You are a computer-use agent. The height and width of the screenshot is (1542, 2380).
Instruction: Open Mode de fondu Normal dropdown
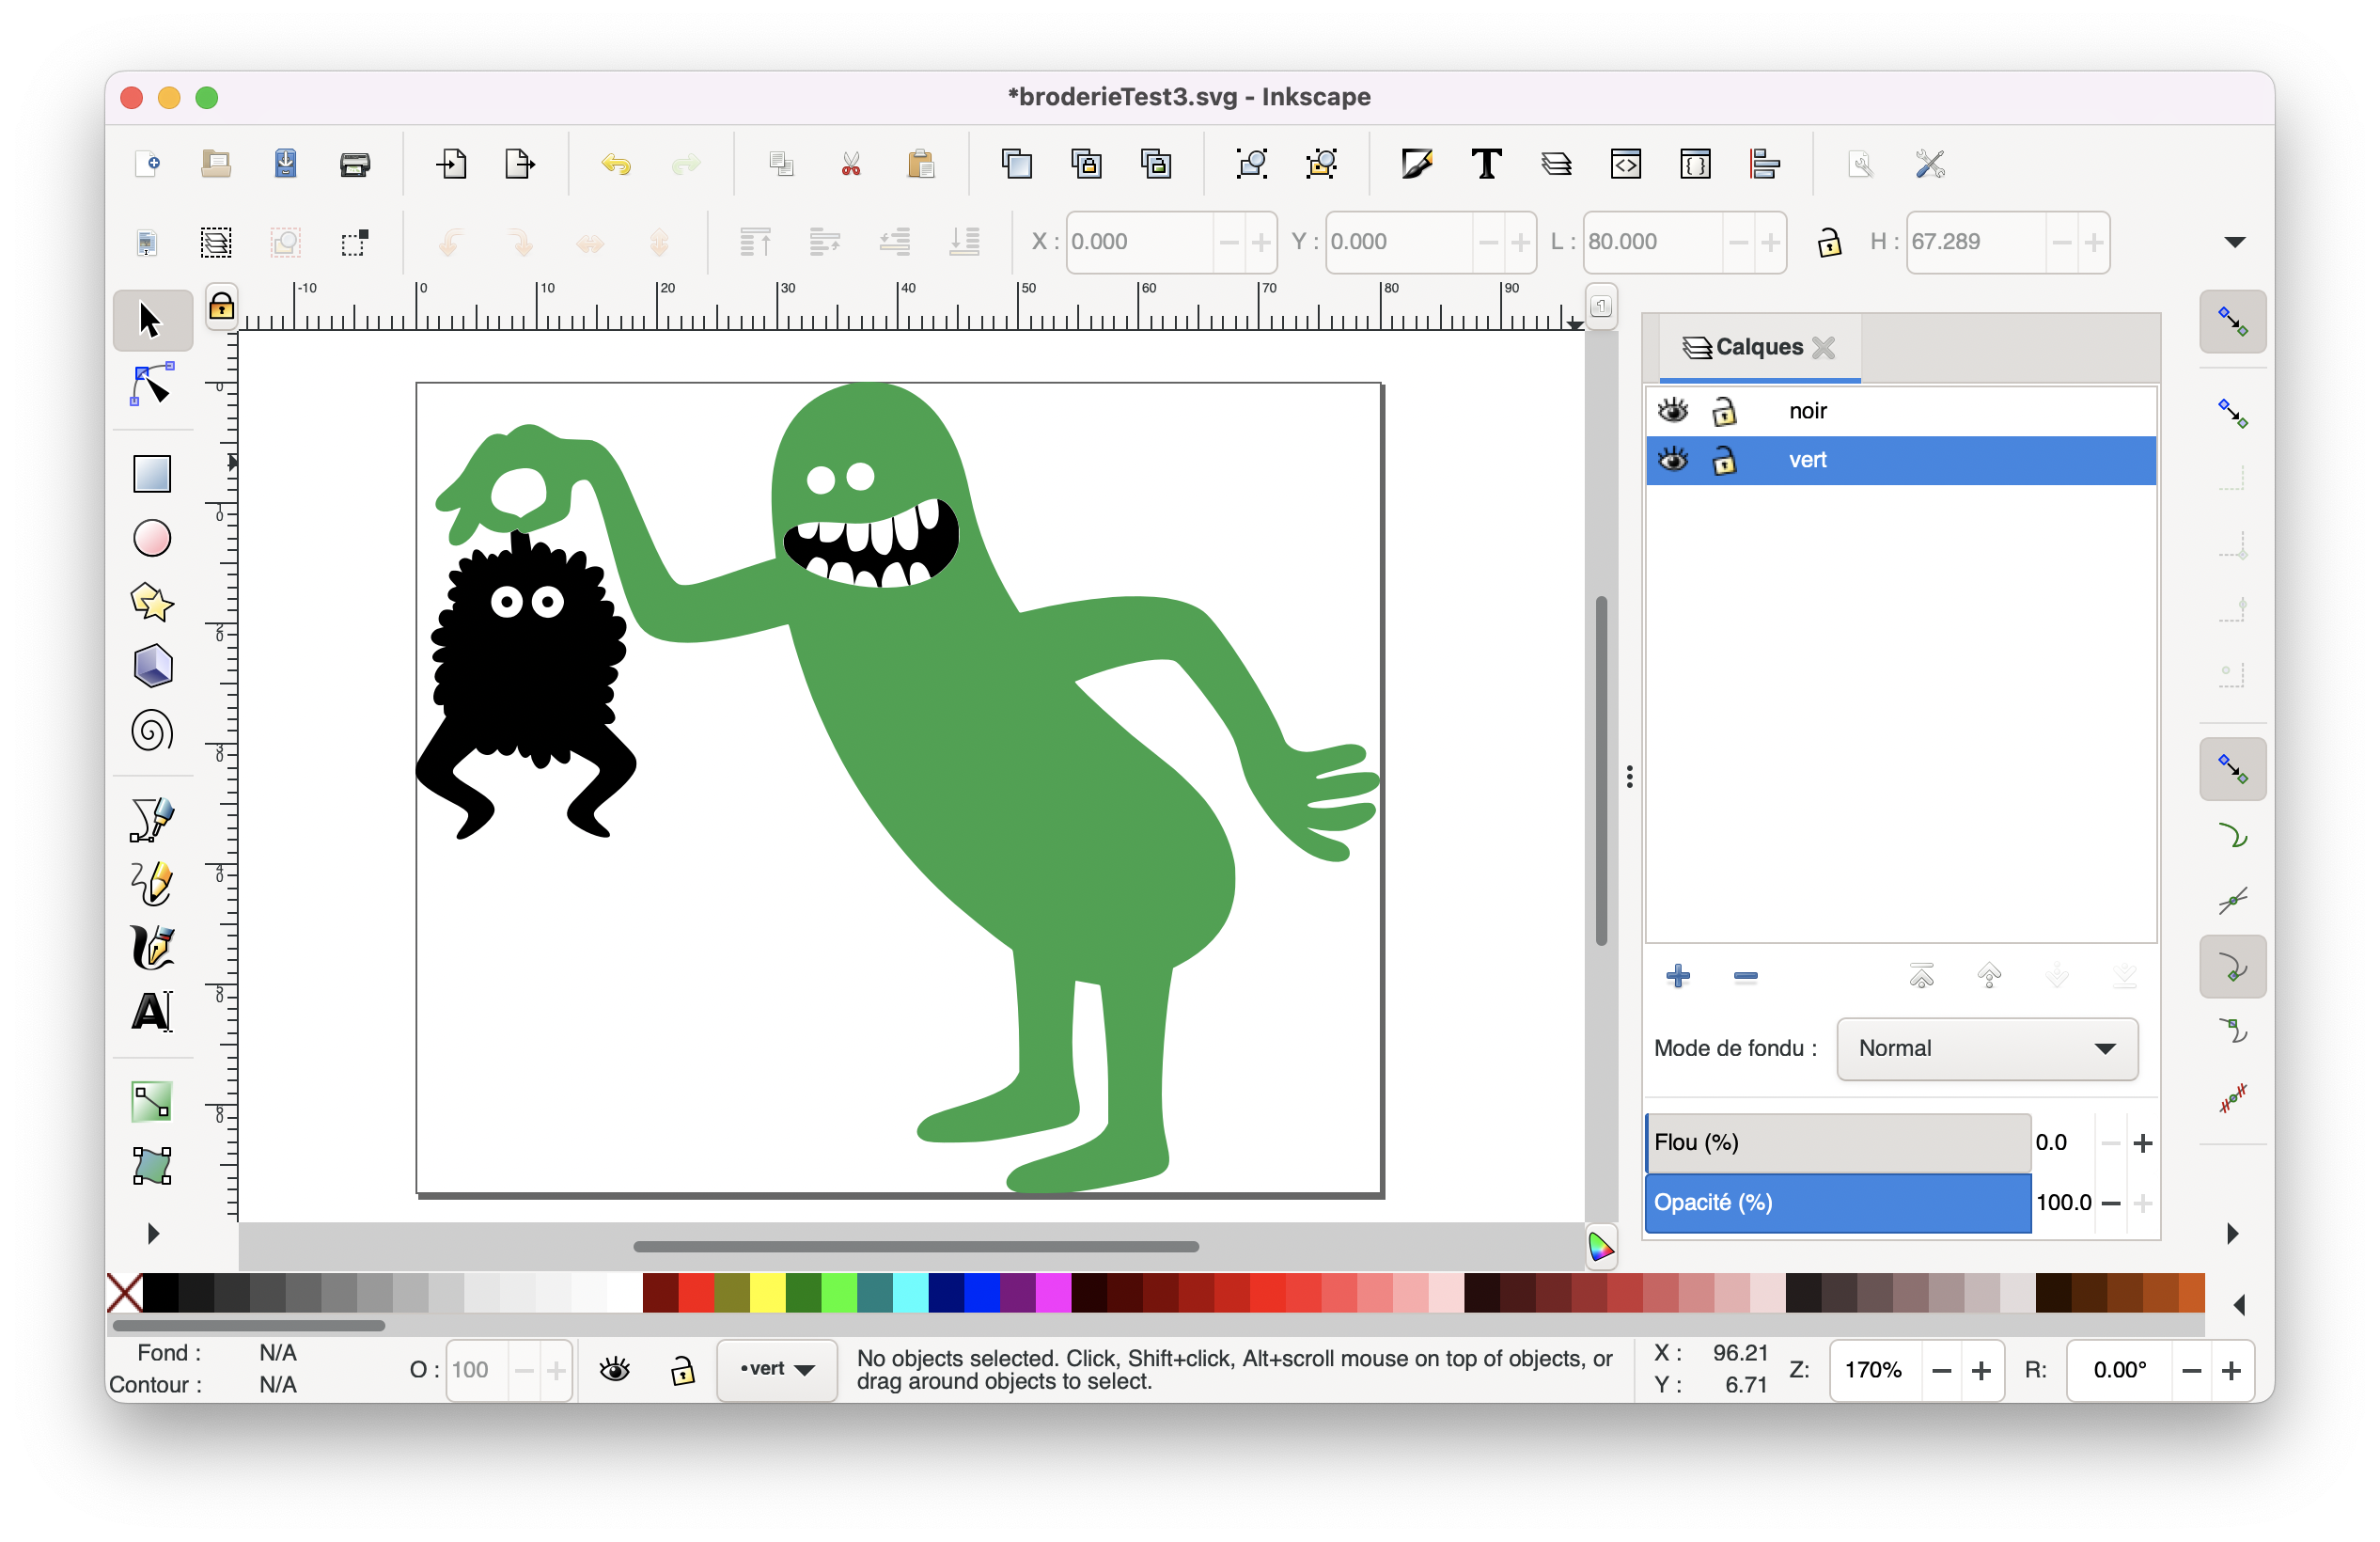(x=1987, y=1049)
